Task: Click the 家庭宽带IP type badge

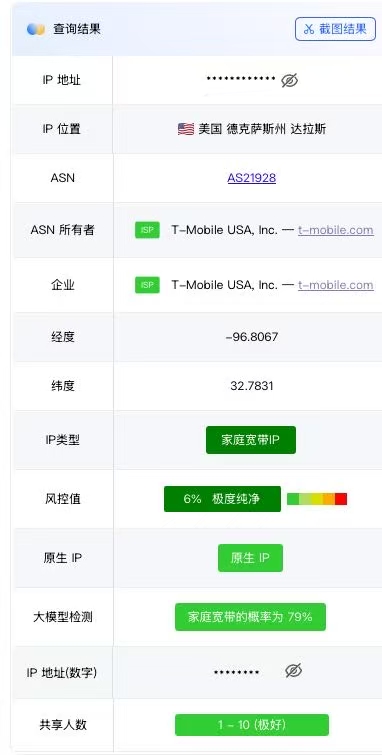Action: pyautogui.click(x=251, y=440)
